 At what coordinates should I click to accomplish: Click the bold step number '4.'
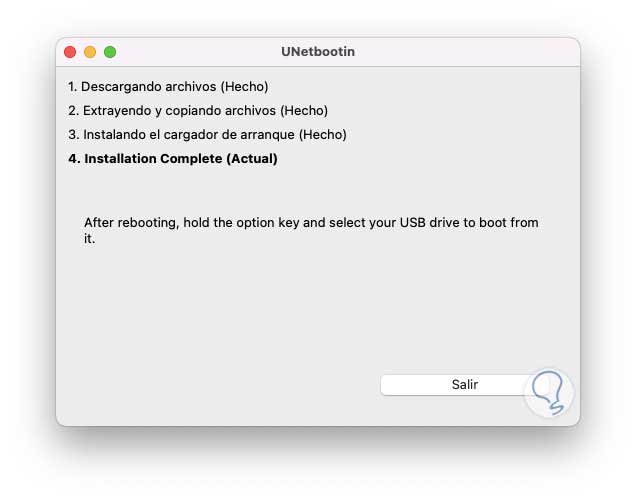pos(74,158)
